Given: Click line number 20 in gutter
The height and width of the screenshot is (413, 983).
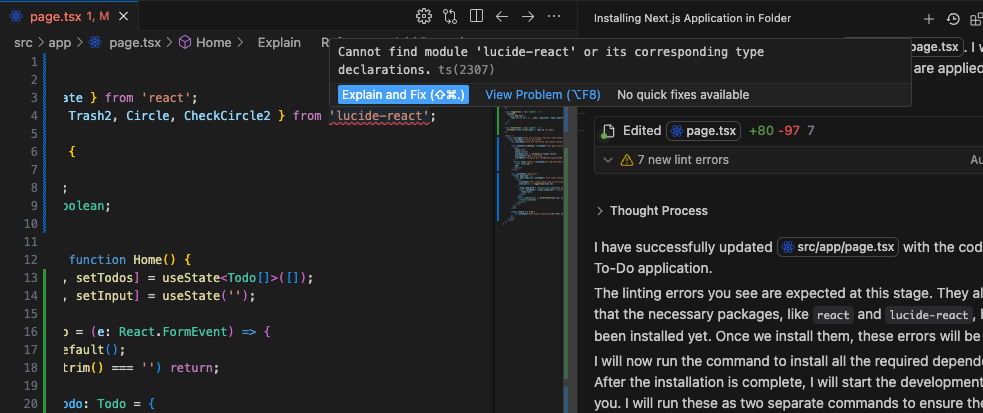Looking at the screenshot, I should point(31,404).
